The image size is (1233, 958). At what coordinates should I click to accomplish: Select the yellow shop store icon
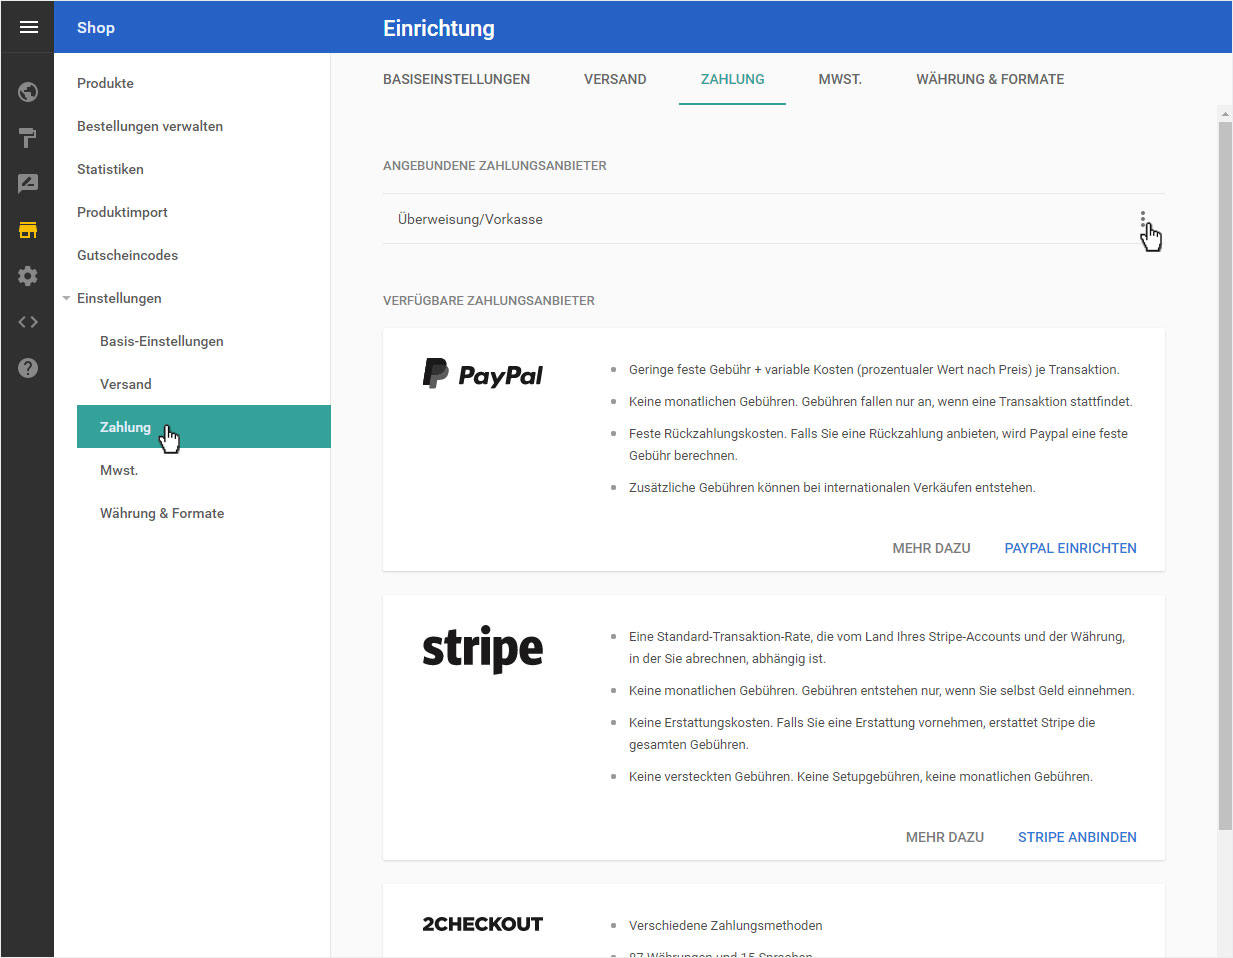click(28, 230)
